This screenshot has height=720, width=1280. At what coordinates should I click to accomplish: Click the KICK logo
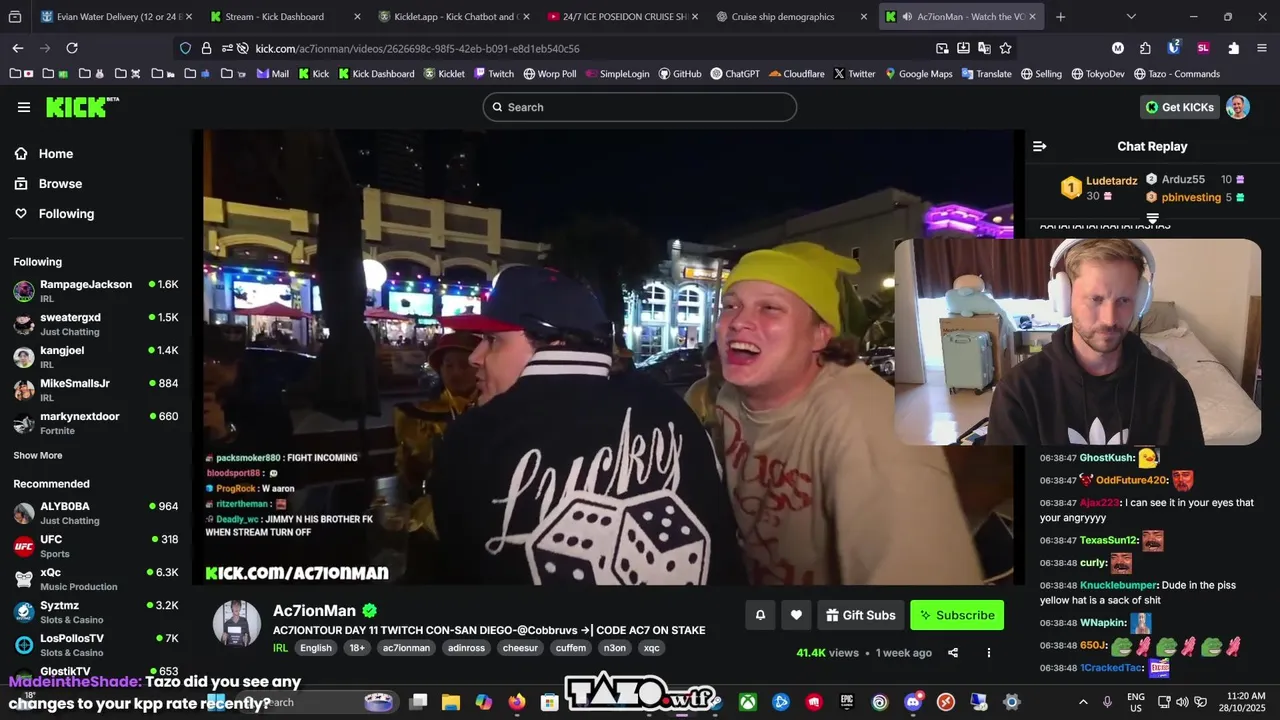pyautogui.click(x=82, y=107)
